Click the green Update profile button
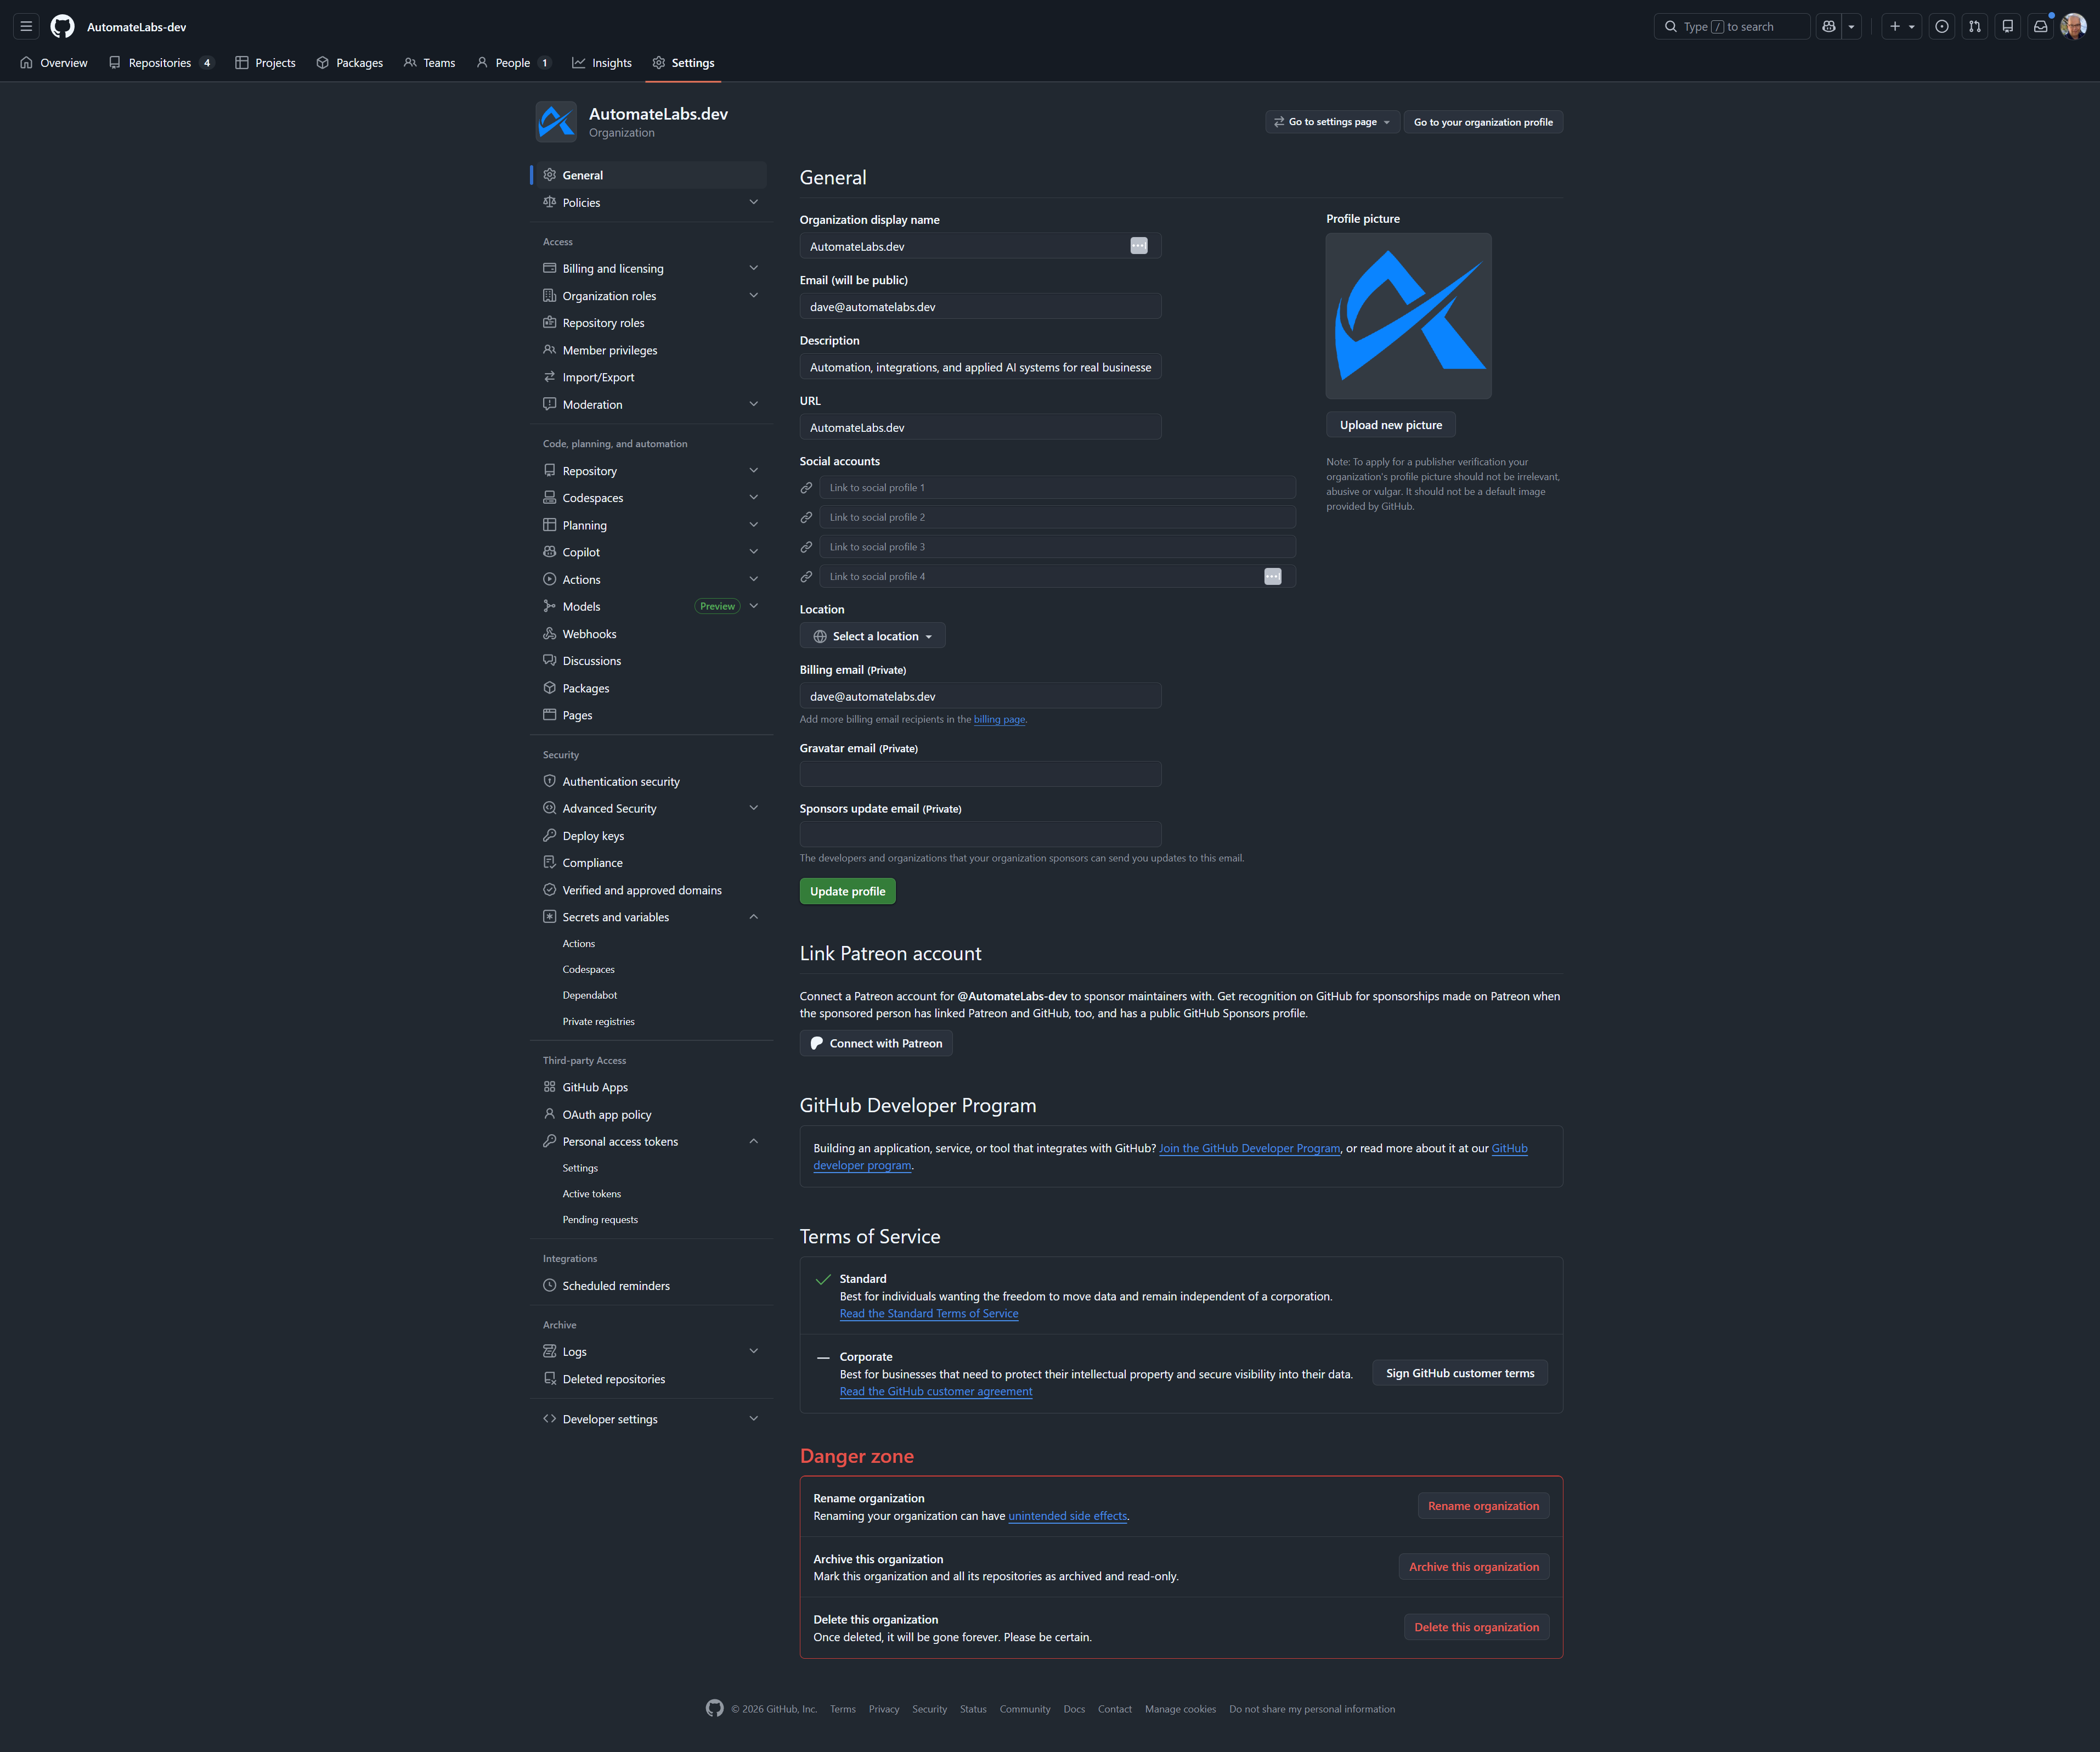This screenshot has height=1752, width=2100. [x=847, y=891]
